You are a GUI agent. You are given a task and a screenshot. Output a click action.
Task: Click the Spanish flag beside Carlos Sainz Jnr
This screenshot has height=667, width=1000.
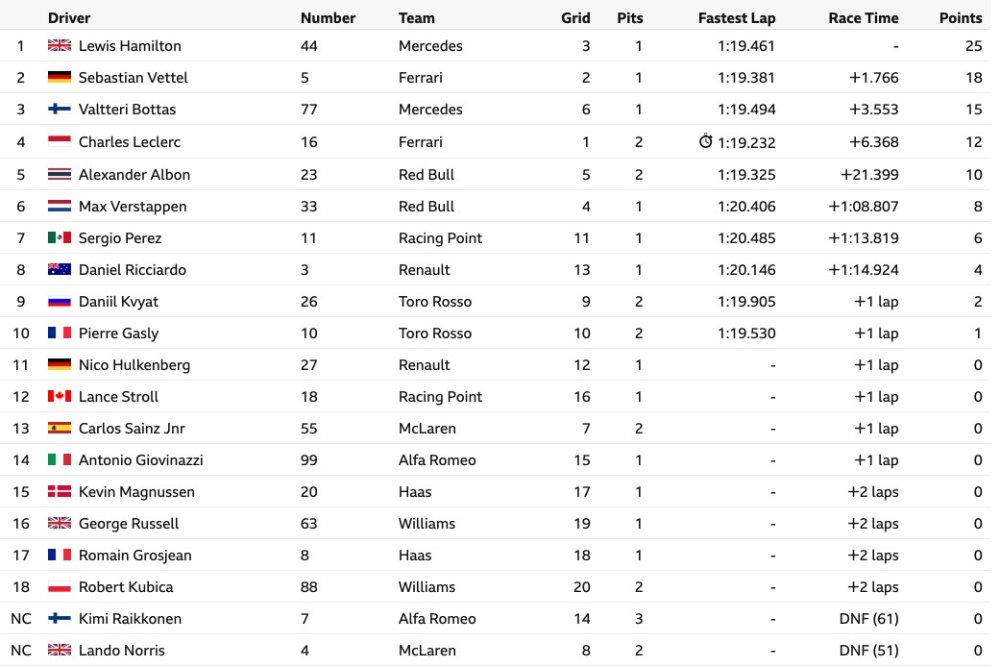(59, 429)
